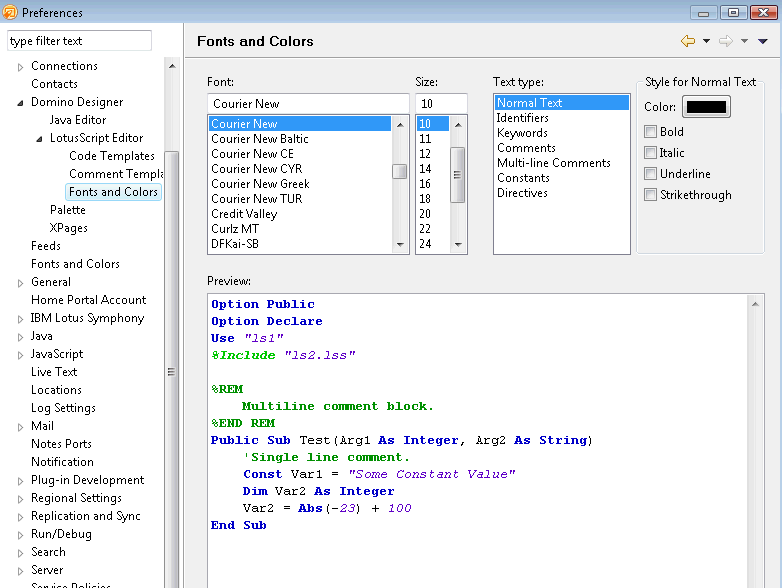This screenshot has height=588, width=782.
Task: Expand the Connections tree node
Action: point(20,67)
